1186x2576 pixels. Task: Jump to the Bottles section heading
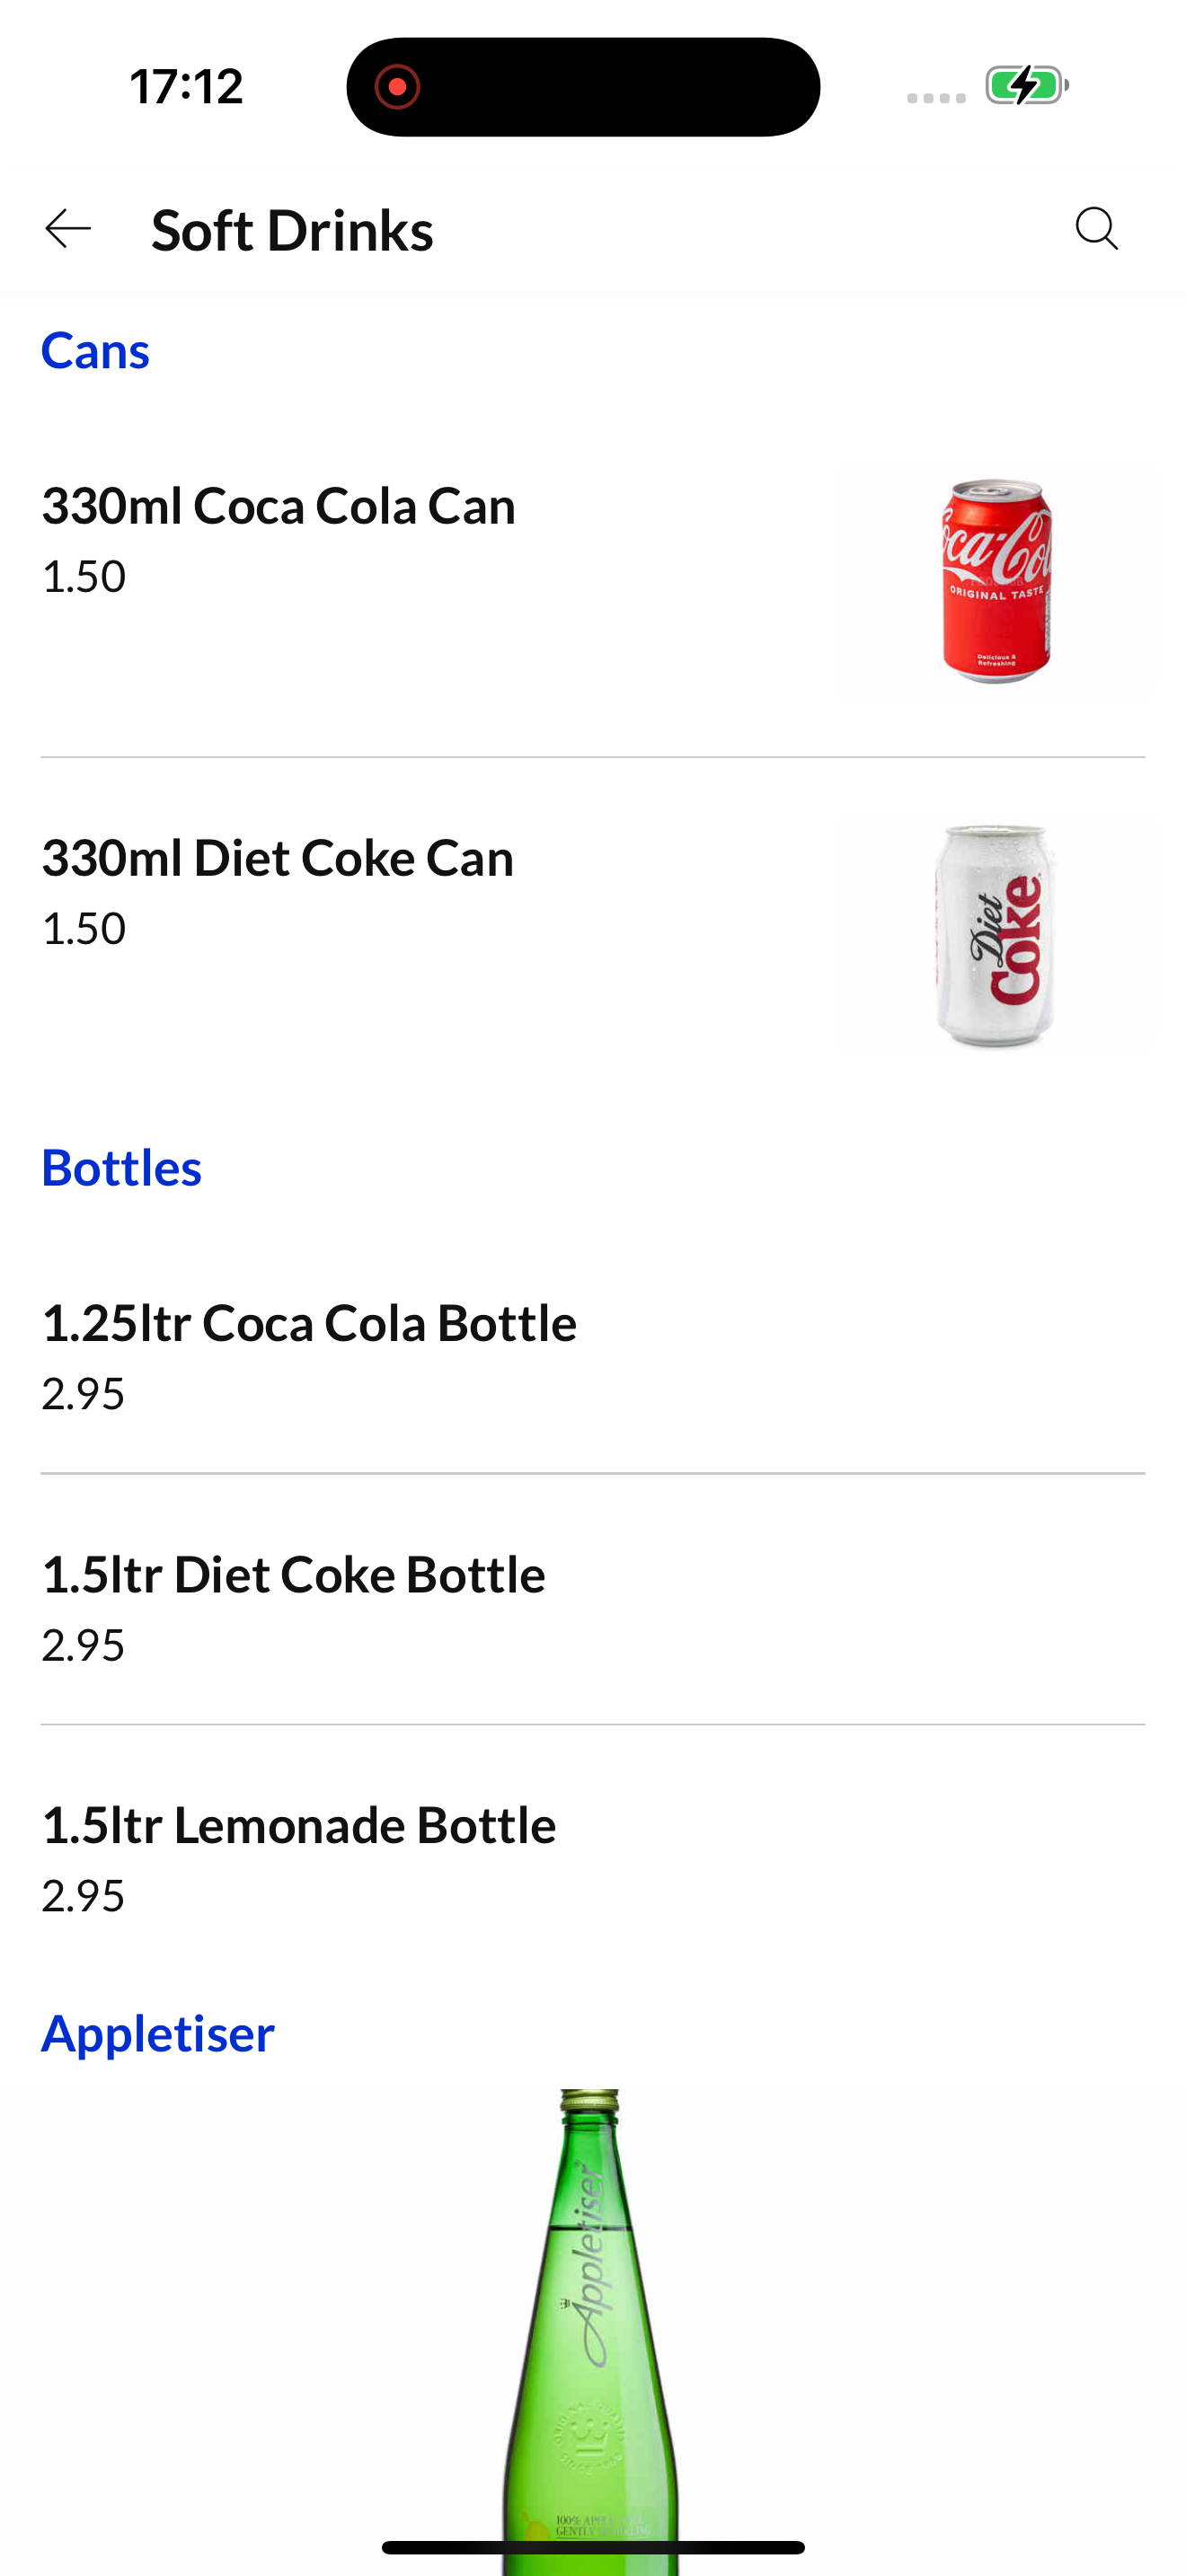tap(121, 1168)
